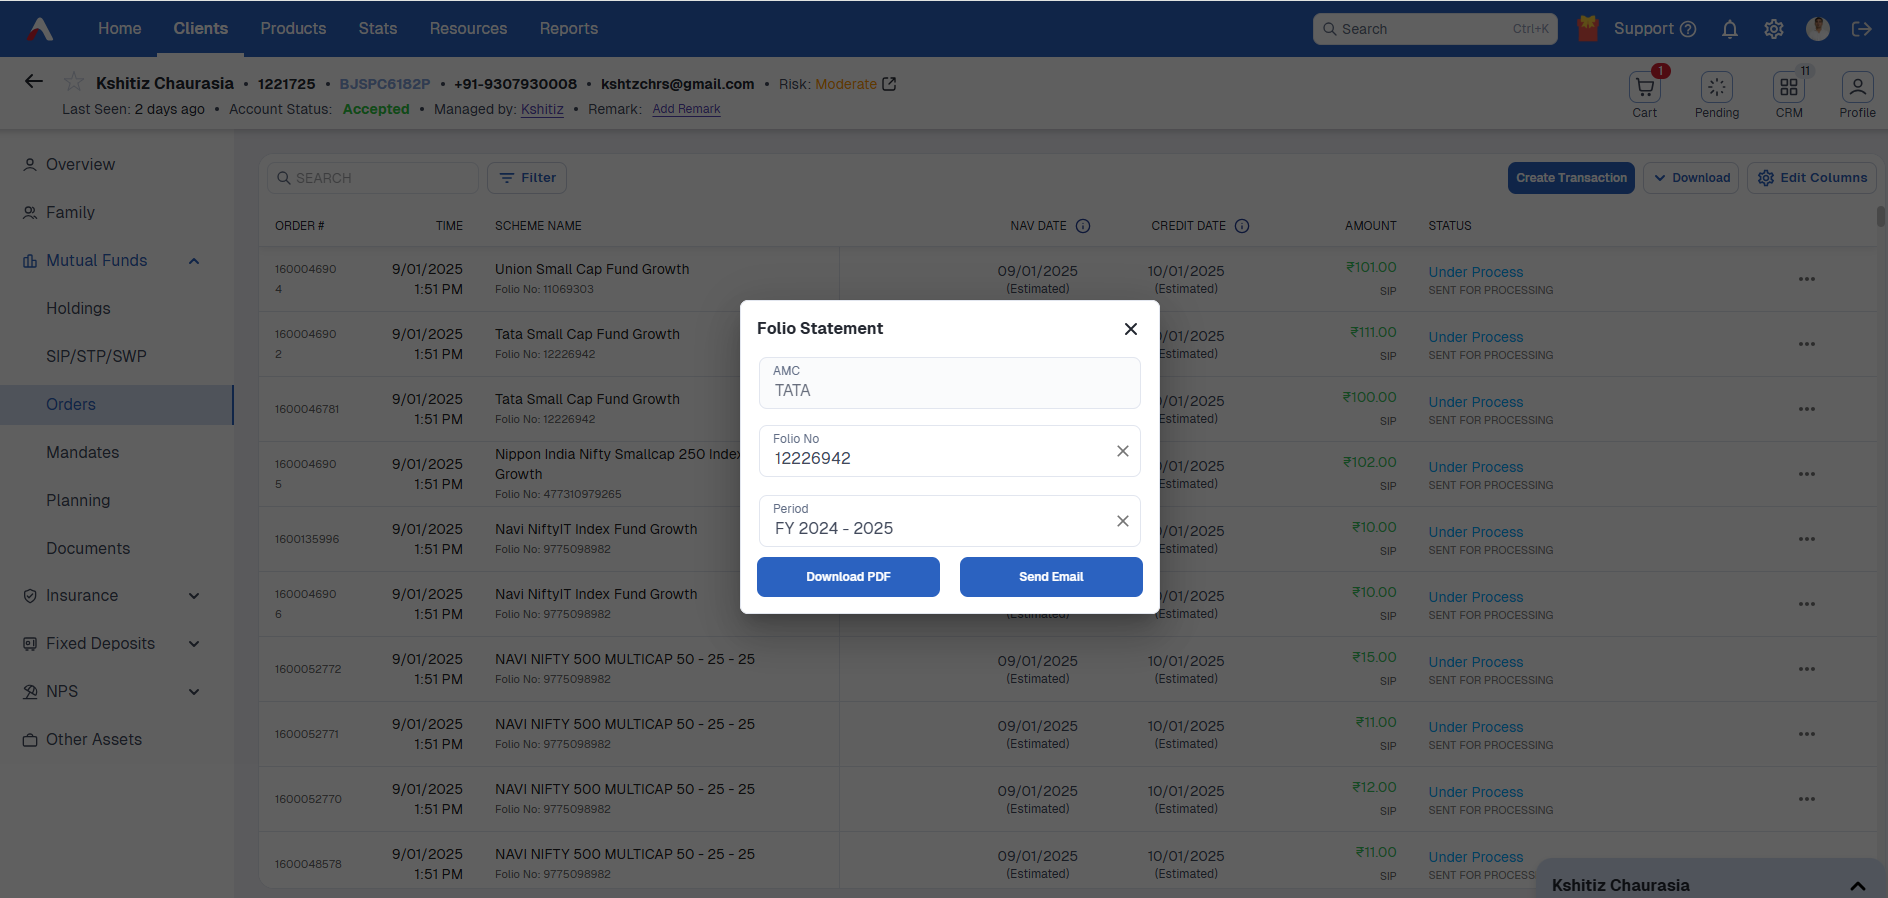1888x898 pixels.
Task: Open row actions for Union Small Cap order
Action: pyautogui.click(x=1807, y=279)
